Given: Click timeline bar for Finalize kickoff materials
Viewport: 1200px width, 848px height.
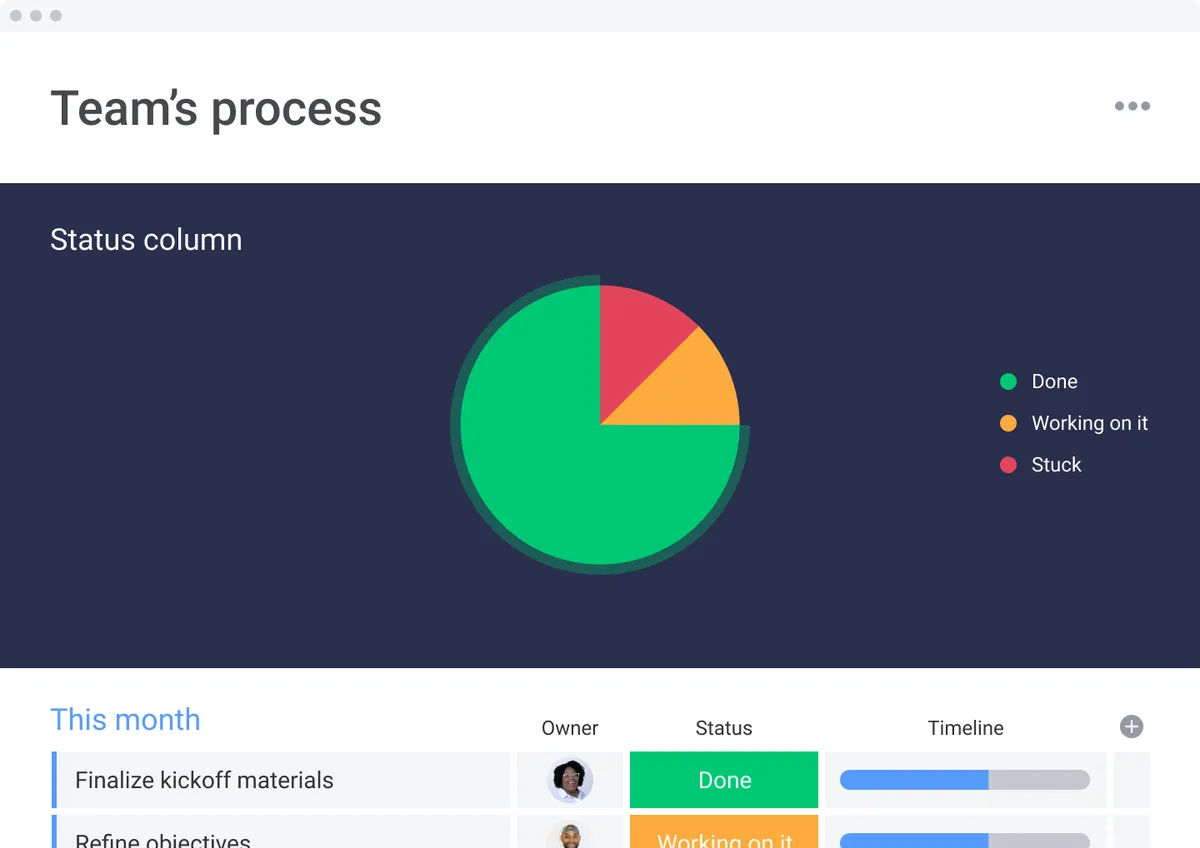Looking at the screenshot, I should [x=965, y=780].
